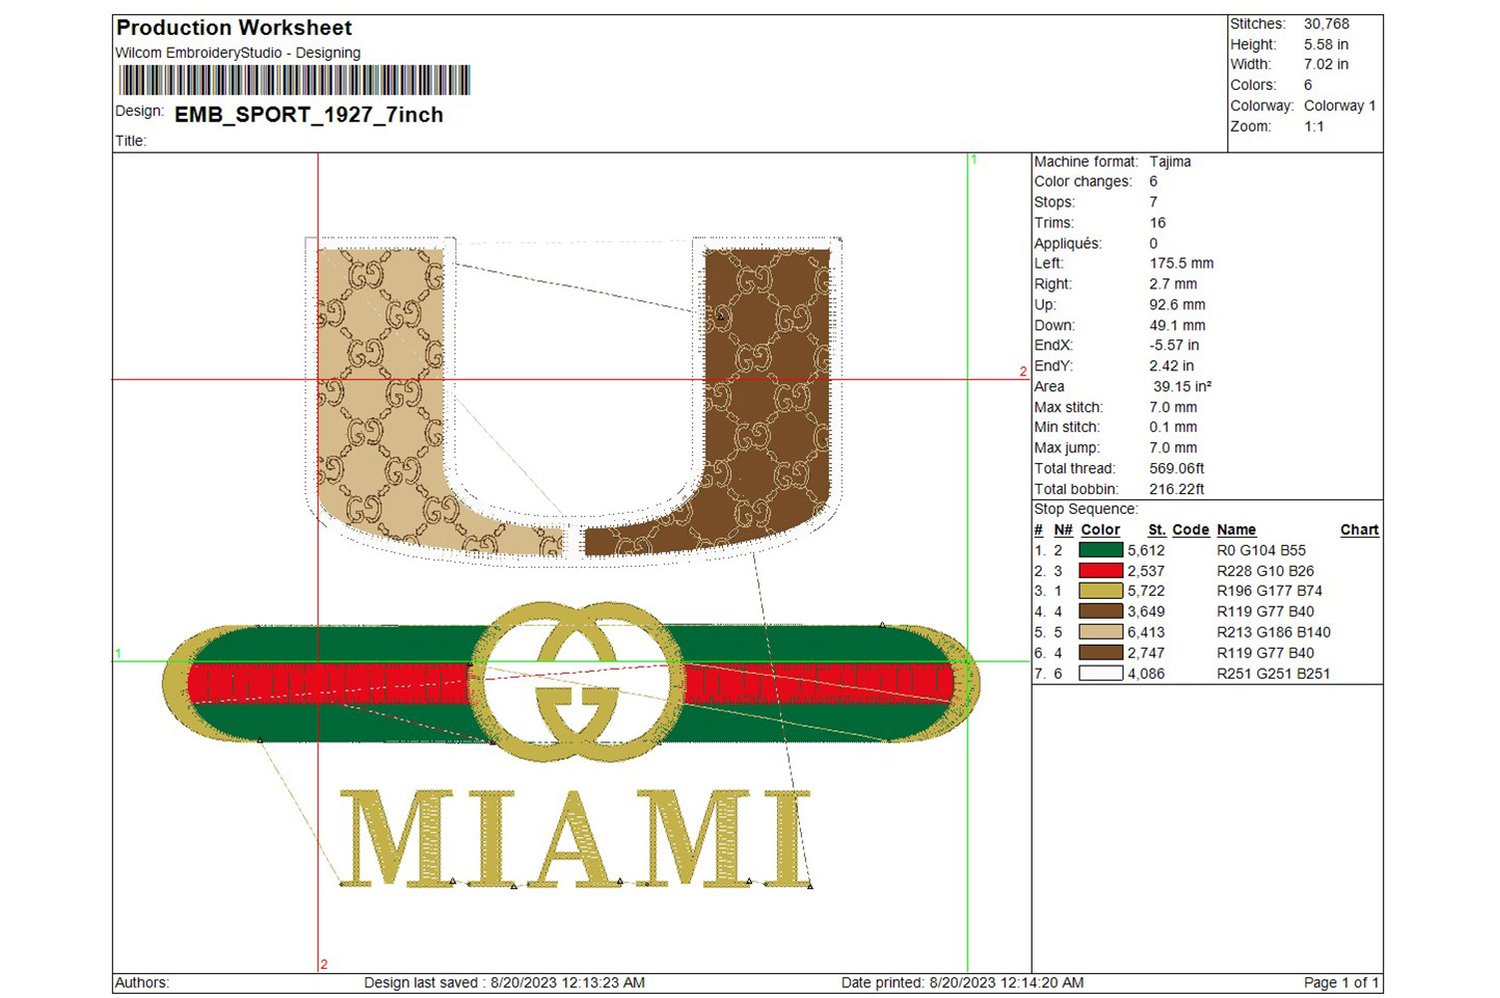Click the 'Chart' column header
Viewport: 1500px width, 998px height.
pyautogui.click(x=1359, y=530)
